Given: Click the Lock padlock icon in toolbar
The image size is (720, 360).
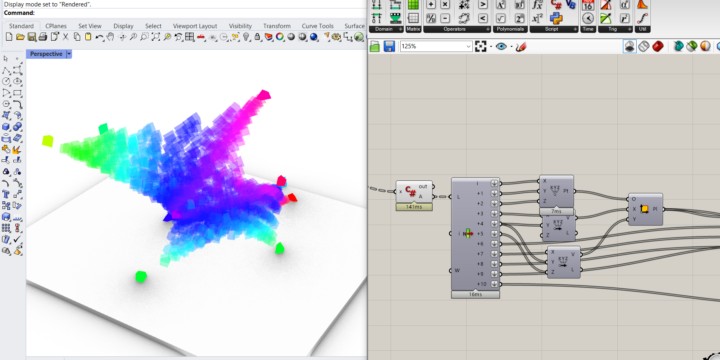Looking at the screenshot, I should pyautogui.click(x=258, y=37).
